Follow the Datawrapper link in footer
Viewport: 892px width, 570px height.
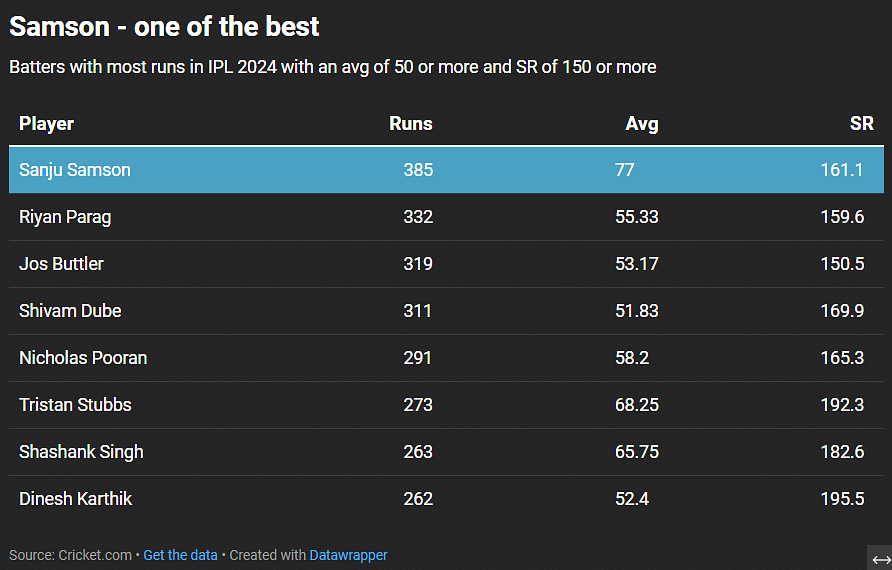[x=348, y=555]
